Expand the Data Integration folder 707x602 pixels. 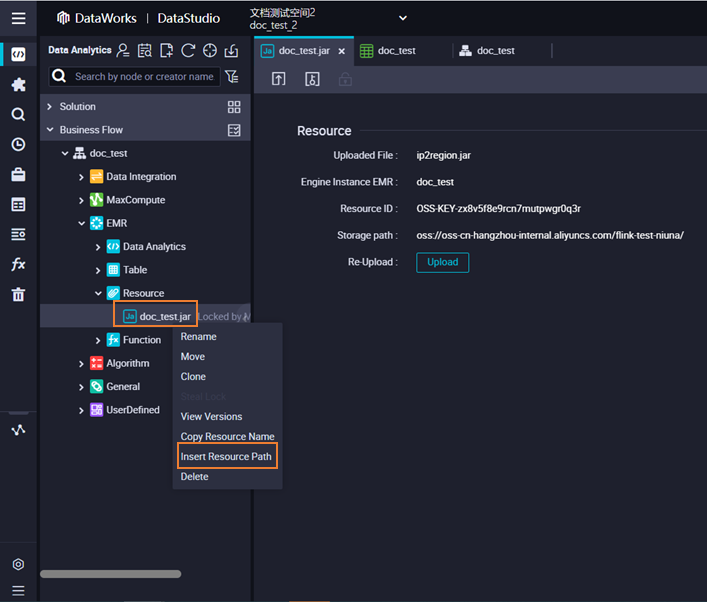coord(81,177)
